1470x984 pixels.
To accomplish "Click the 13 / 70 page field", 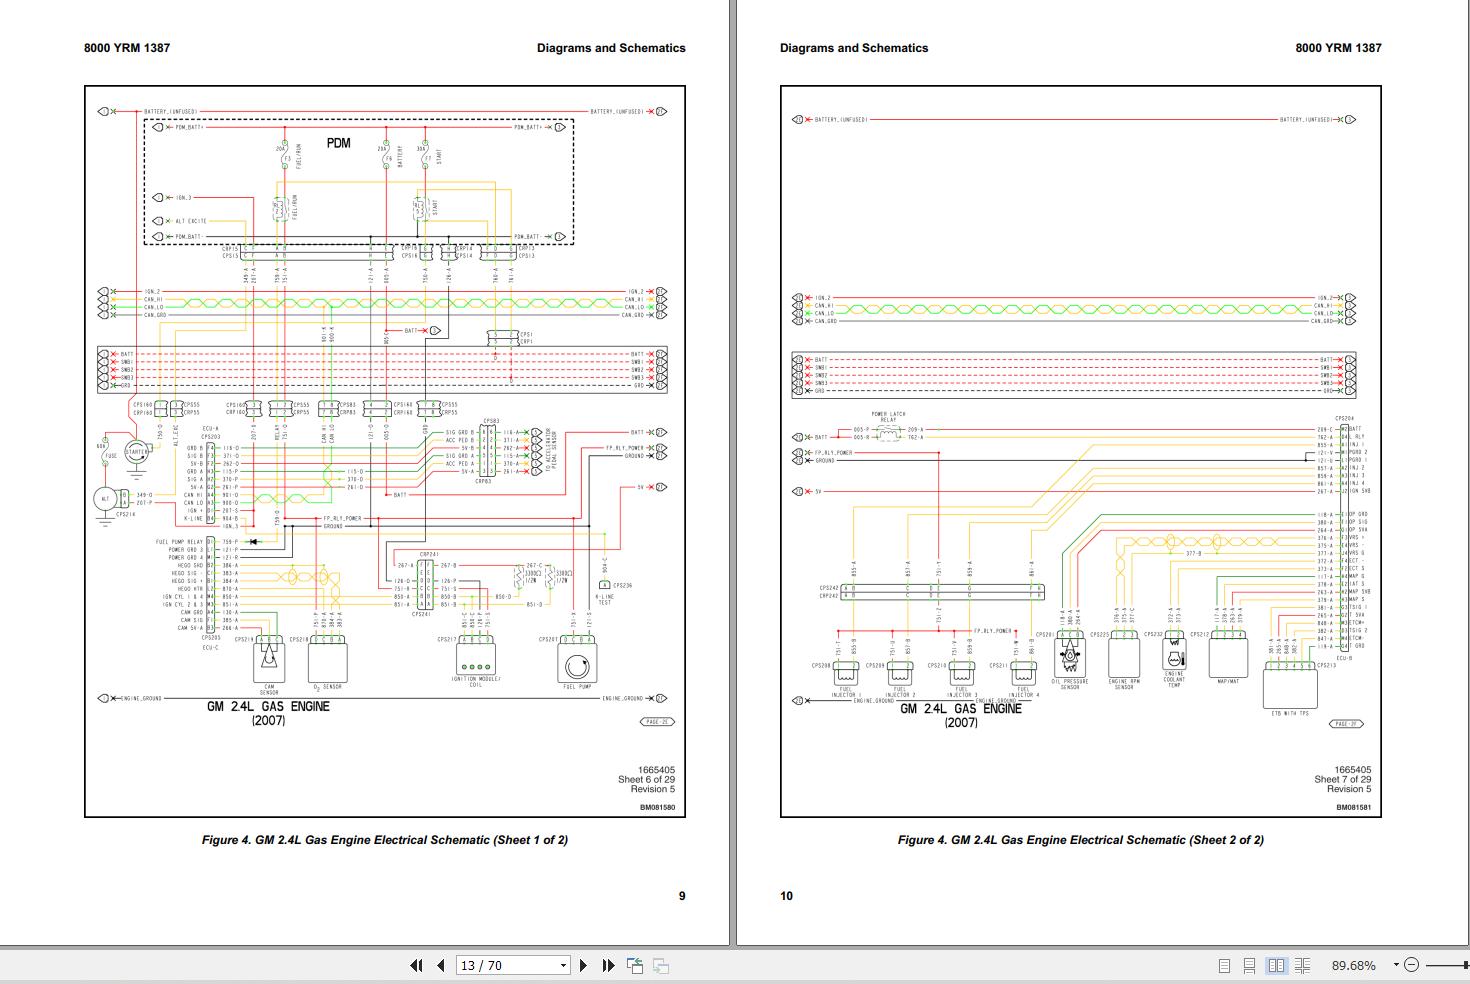I will point(505,966).
